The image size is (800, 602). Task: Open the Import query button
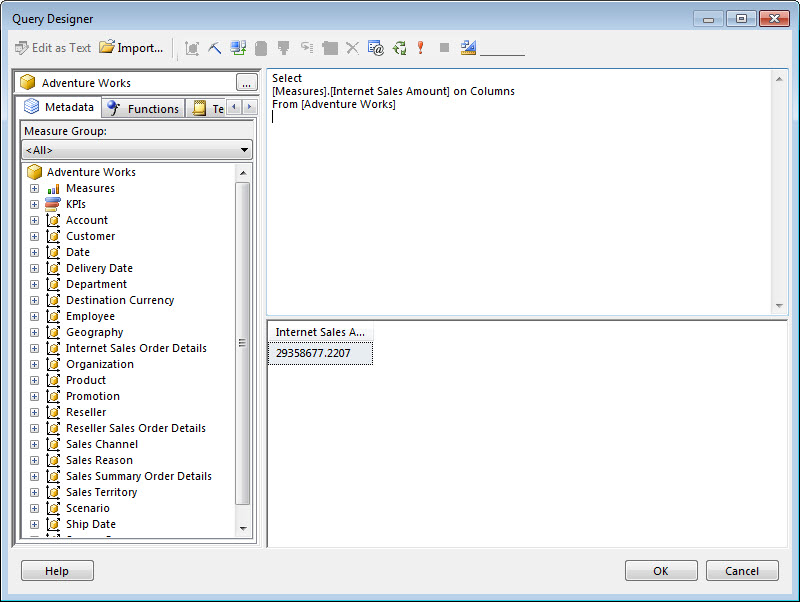(131, 47)
